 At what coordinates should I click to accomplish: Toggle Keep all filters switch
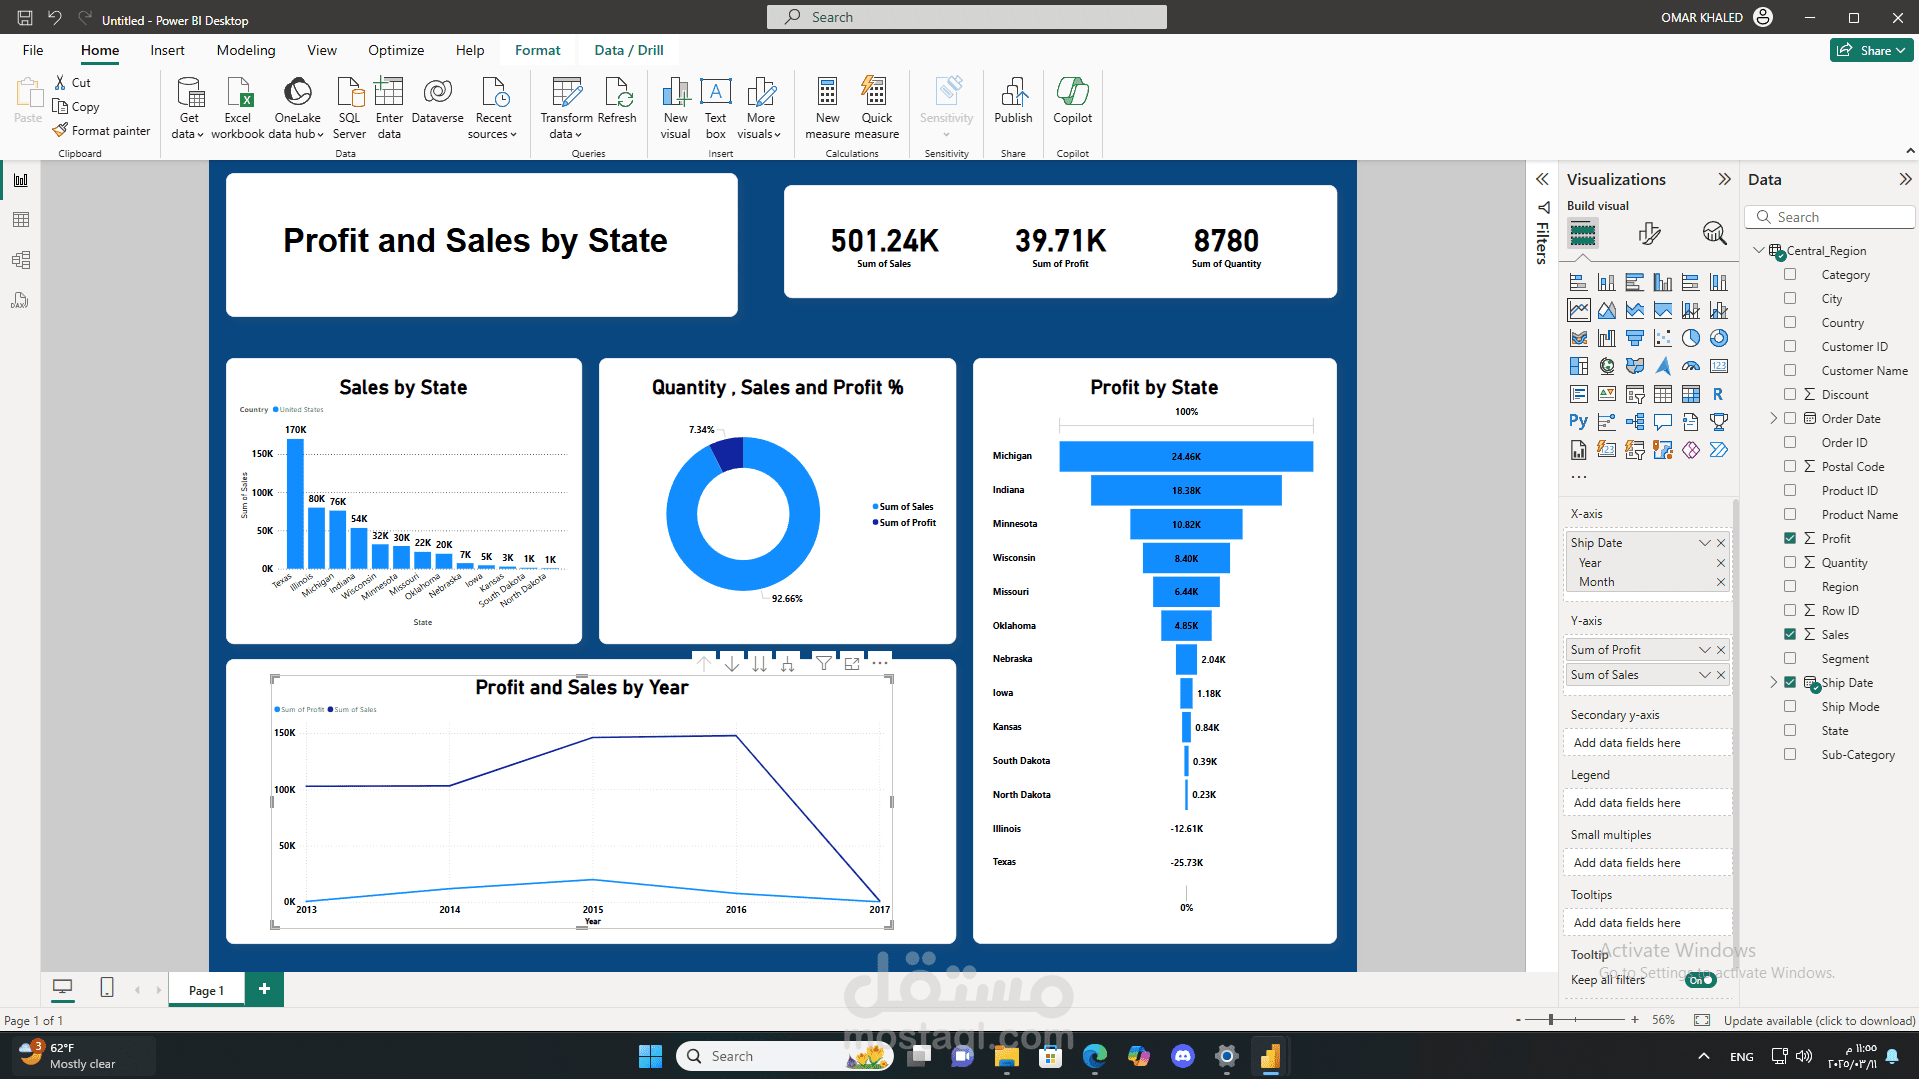click(1700, 980)
